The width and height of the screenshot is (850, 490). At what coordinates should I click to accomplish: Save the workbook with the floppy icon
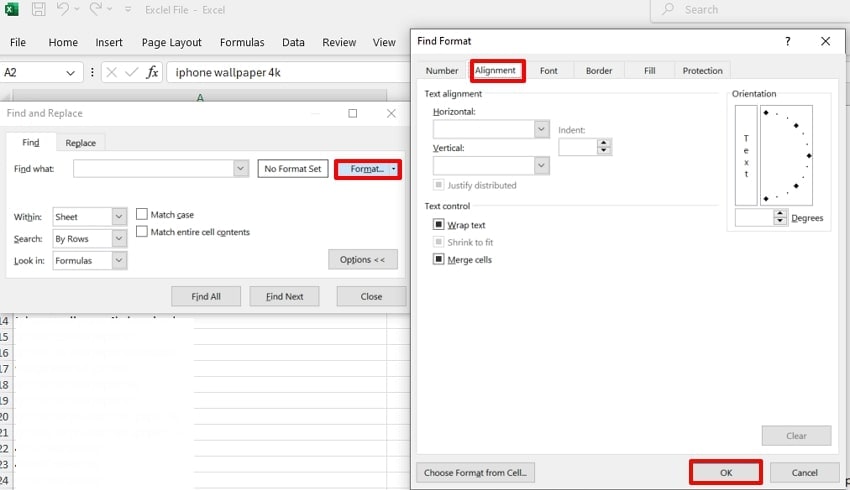38,9
